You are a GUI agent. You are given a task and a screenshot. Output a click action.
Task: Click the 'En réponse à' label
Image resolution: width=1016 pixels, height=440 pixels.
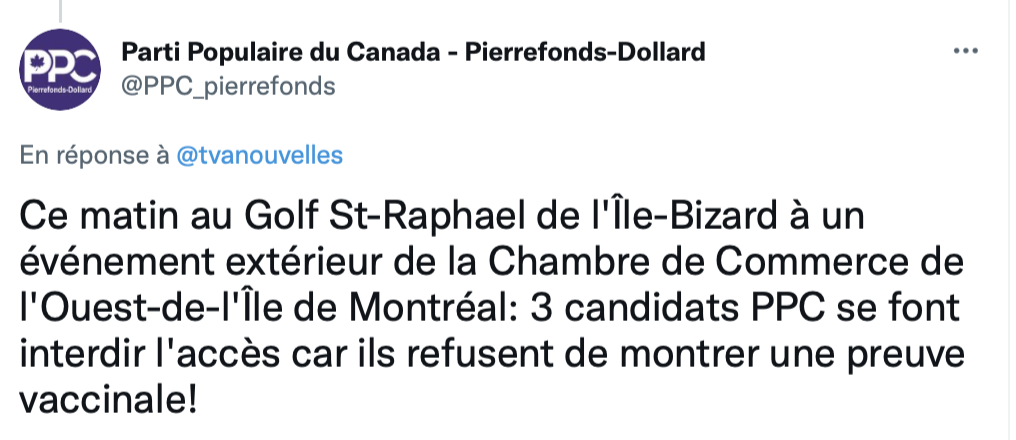pos(95,156)
